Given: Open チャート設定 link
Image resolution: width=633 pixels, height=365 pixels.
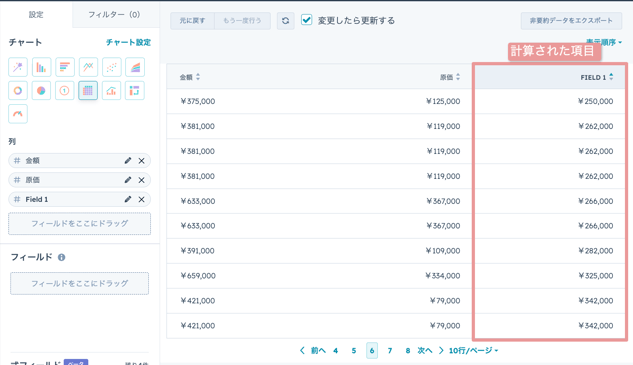Looking at the screenshot, I should [x=128, y=42].
